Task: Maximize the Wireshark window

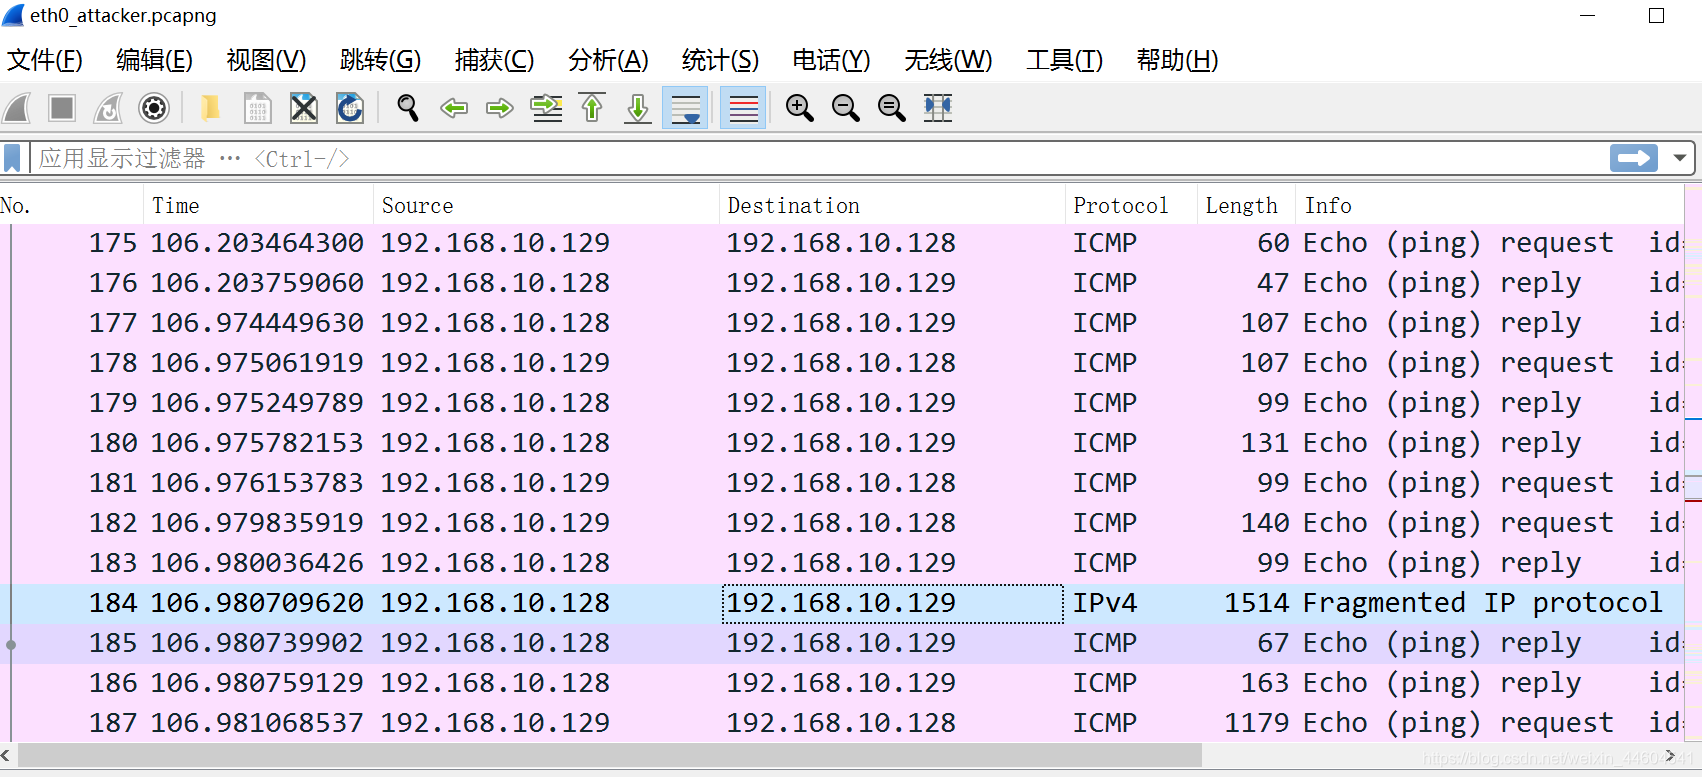Action: pos(1656,15)
